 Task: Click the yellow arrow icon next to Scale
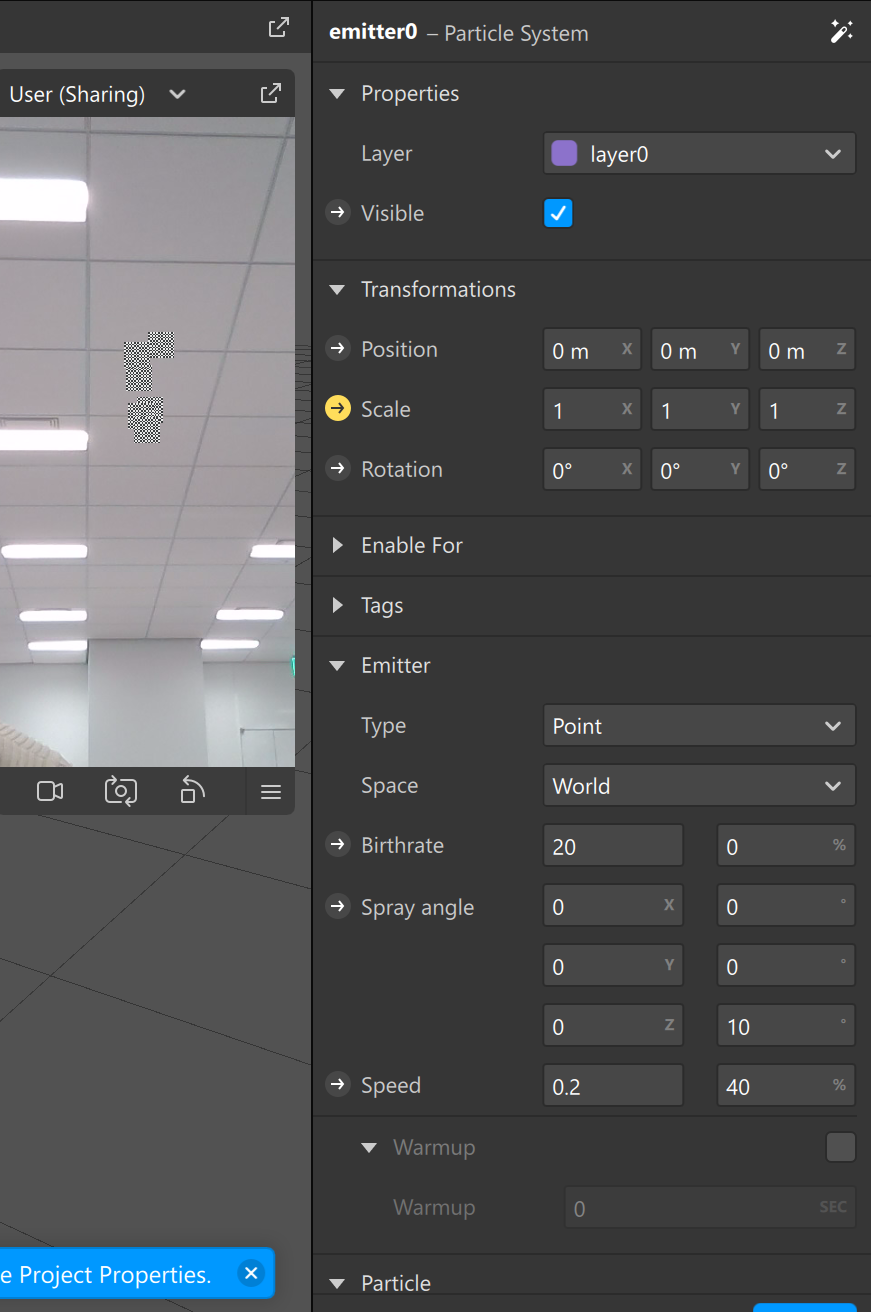(338, 409)
